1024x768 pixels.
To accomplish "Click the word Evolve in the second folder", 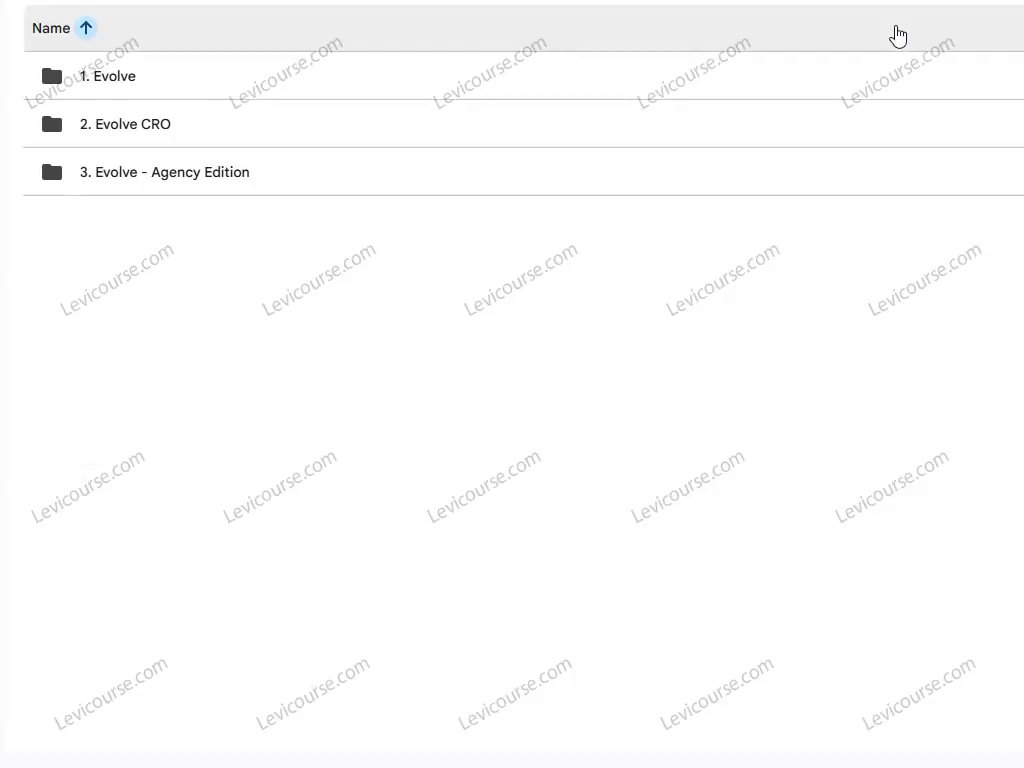I will [116, 124].
